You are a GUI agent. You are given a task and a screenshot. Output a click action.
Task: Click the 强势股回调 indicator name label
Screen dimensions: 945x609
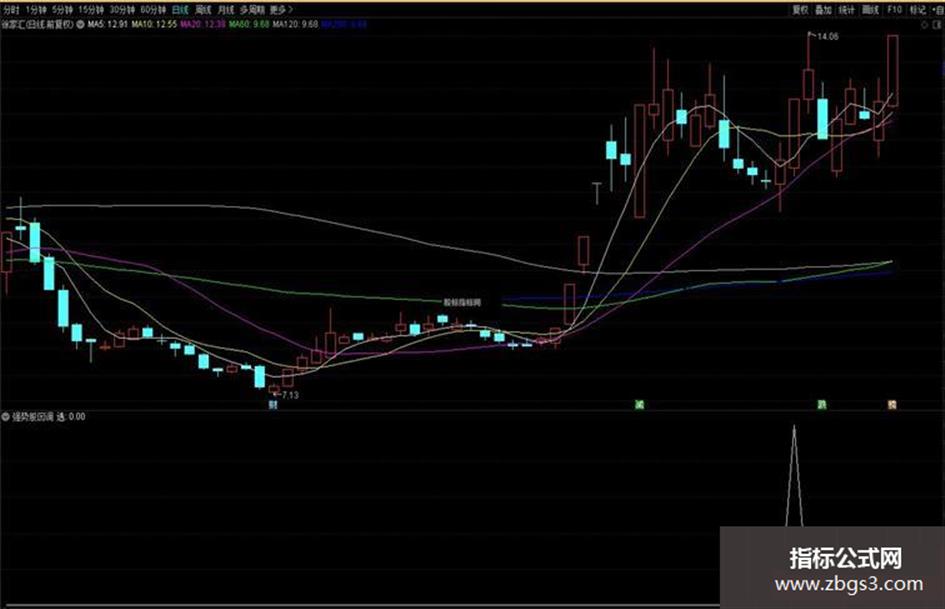click(33, 417)
